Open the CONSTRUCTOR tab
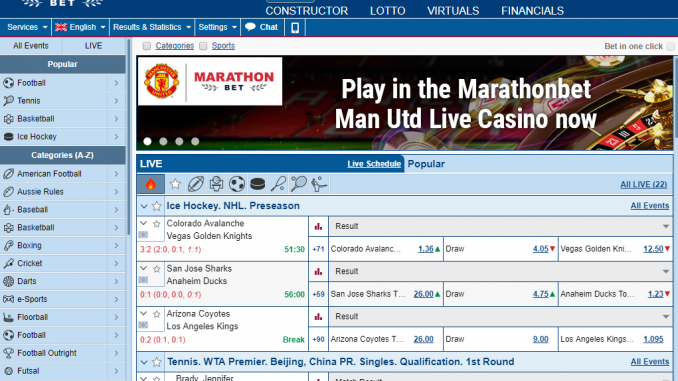Image resolution: width=678 pixels, height=381 pixels. [307, 11]
